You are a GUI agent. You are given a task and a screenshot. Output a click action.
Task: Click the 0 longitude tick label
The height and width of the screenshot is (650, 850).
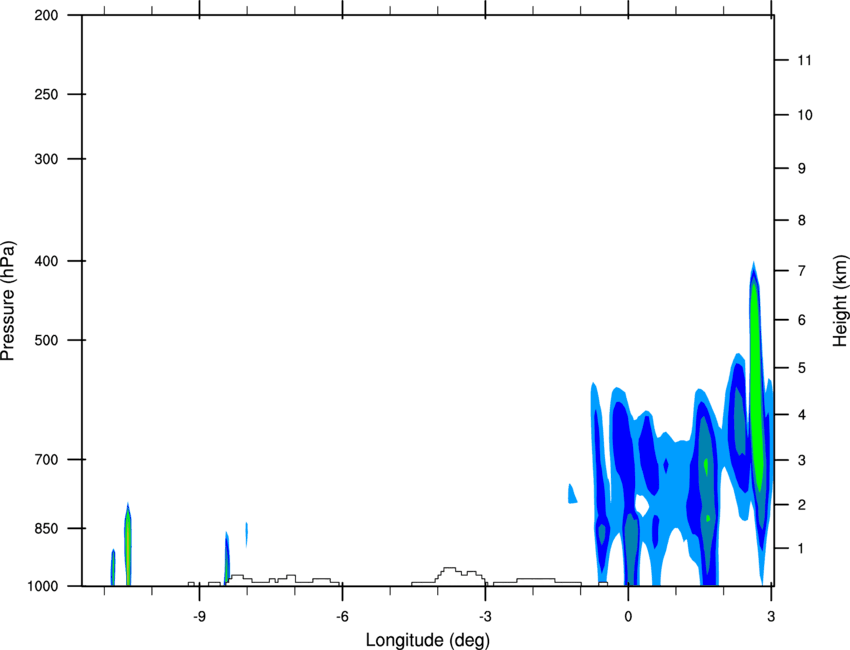tap(628, 616)
